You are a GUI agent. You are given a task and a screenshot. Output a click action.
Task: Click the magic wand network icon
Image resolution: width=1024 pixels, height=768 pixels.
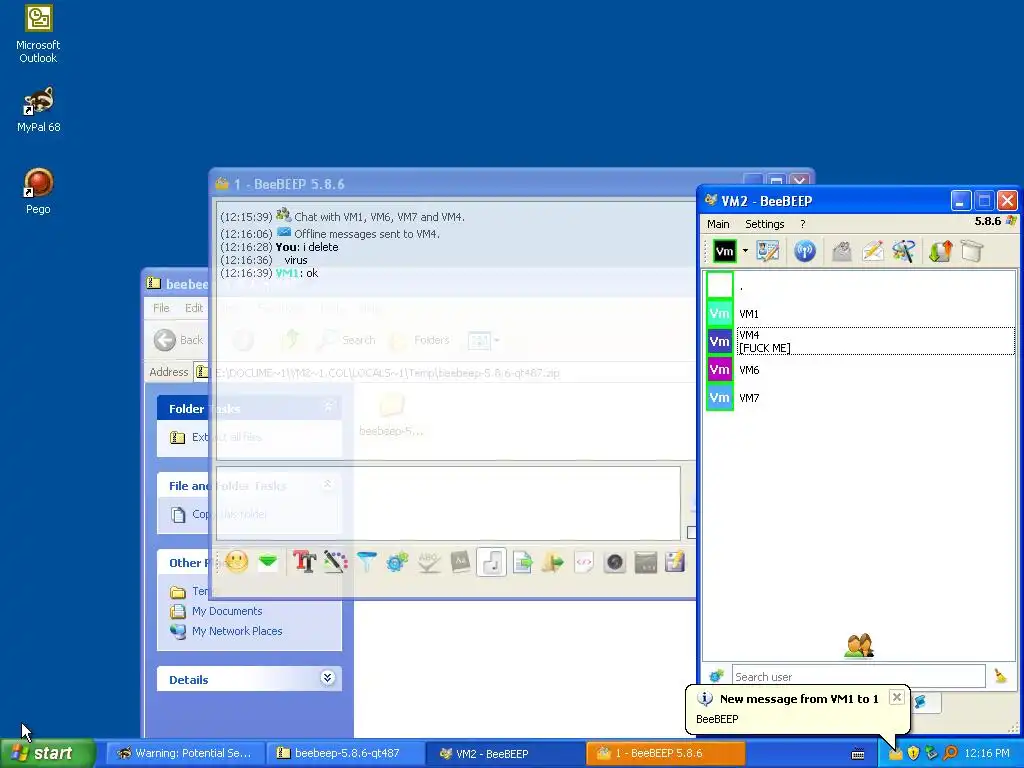[903, 251]
